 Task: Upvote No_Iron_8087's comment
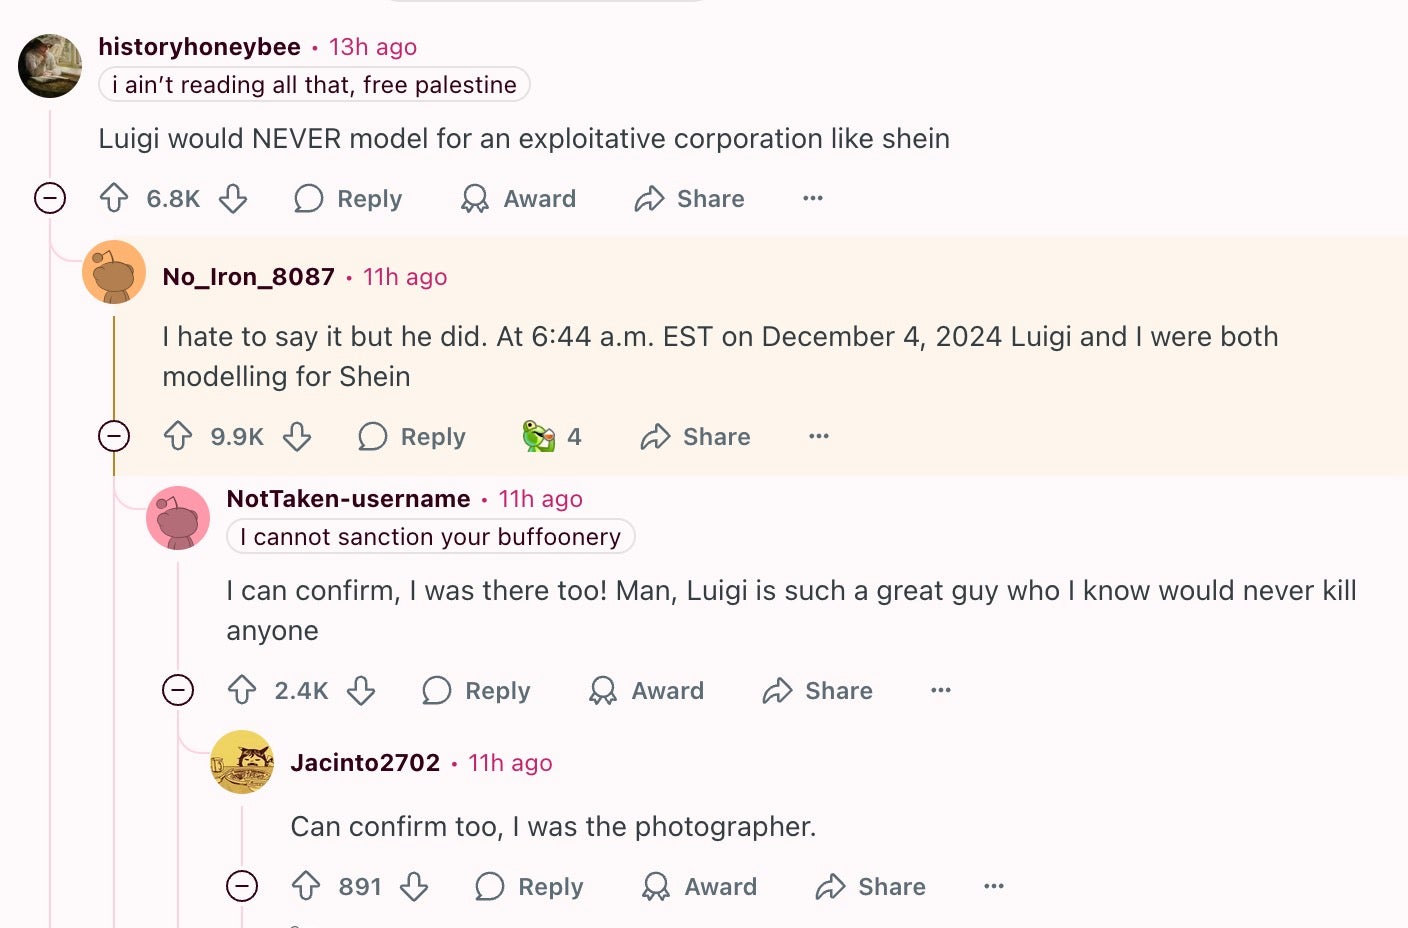[178, 436]
